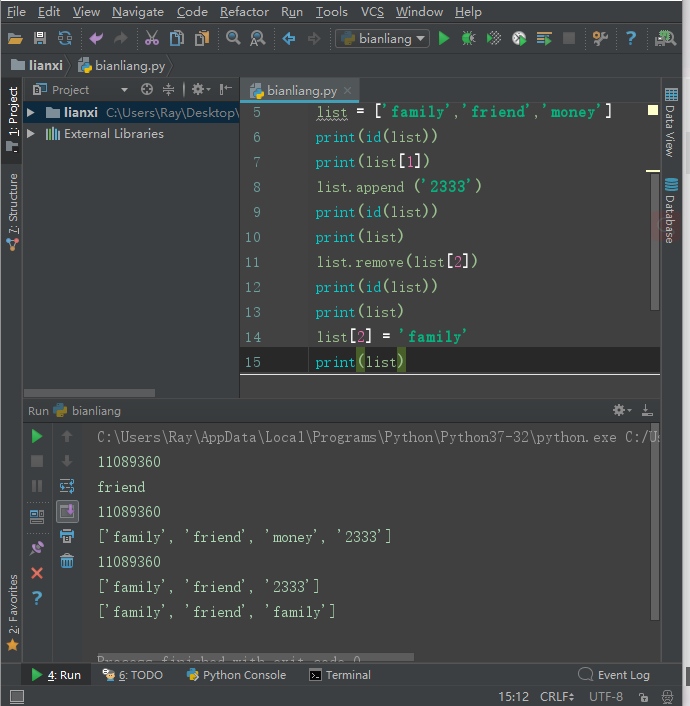Click the Hector inspector icon in status bar
This screenshot has height=706, width=690.
click(x=667, y=697)
